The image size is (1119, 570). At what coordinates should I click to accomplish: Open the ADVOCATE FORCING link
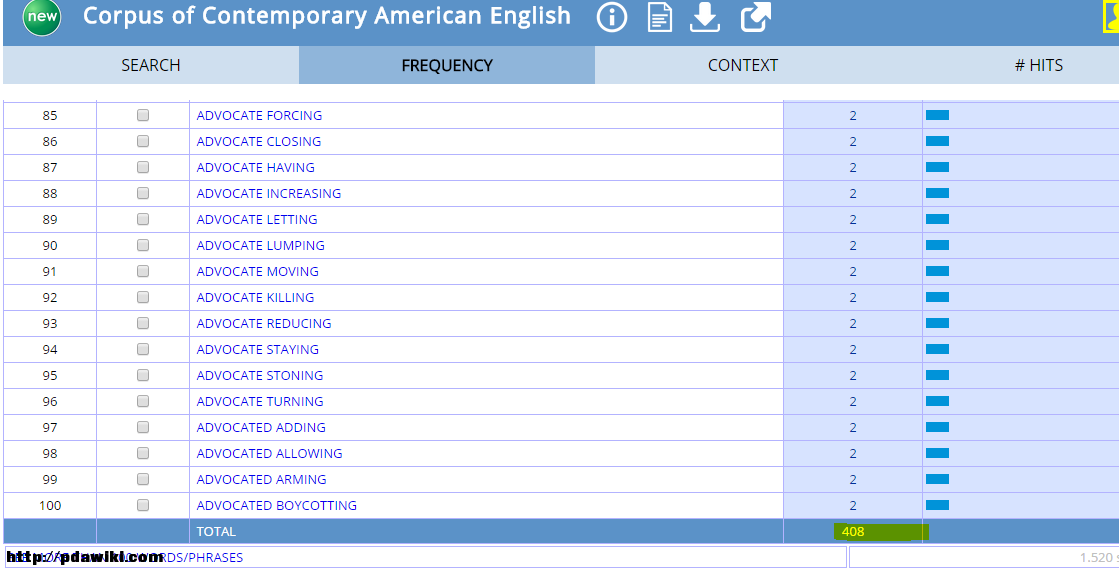[259, 116]
